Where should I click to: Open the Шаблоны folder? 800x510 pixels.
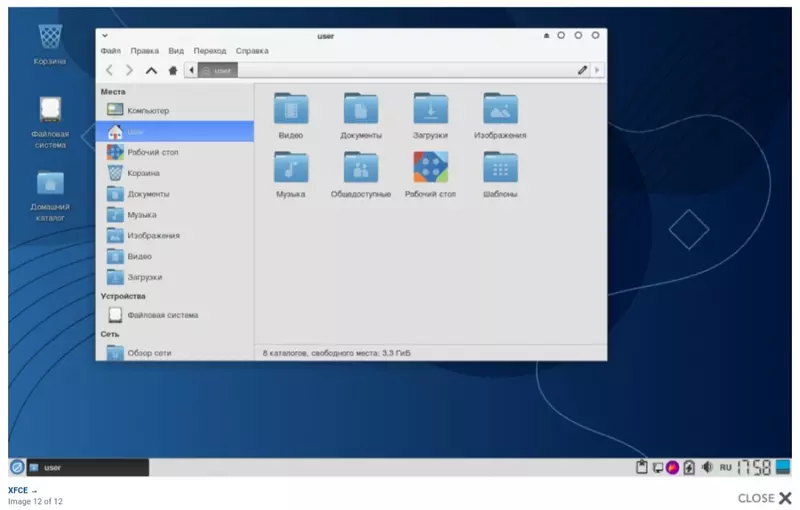pos(500,169)
